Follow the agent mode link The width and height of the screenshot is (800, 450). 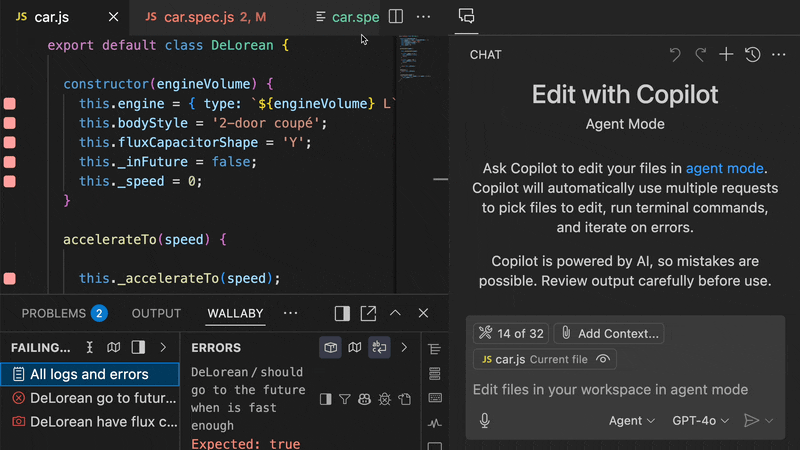(724, 168)
